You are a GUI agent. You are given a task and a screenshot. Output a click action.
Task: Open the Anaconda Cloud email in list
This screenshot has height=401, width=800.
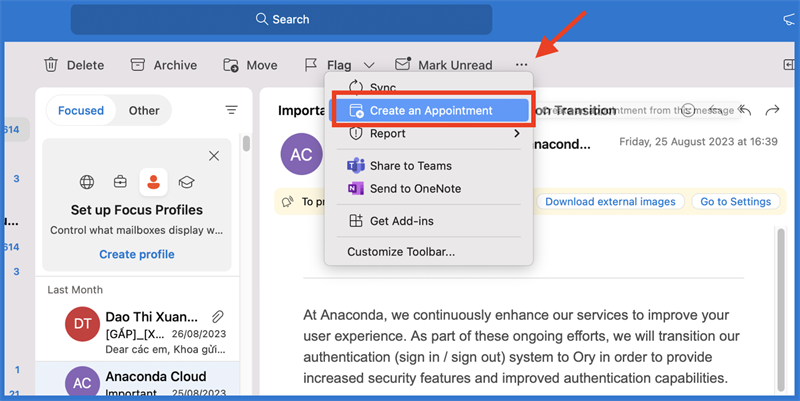pyautogui.click(x=137, y=380)
